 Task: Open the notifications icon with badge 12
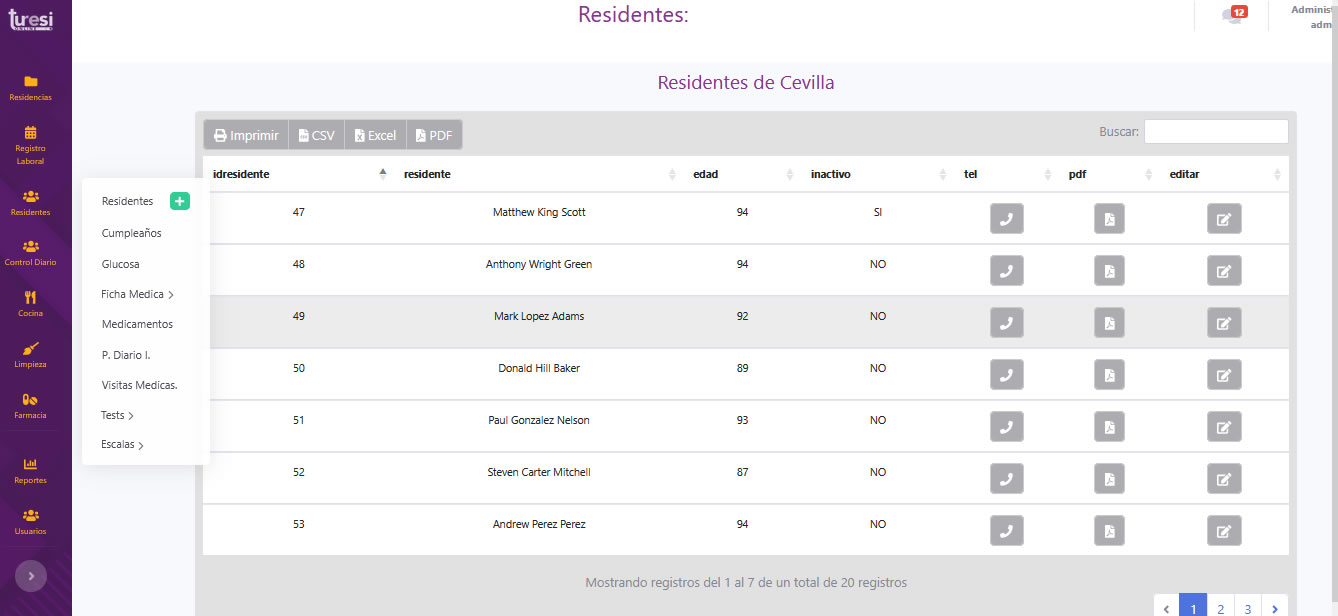(x=1234, y=16)
